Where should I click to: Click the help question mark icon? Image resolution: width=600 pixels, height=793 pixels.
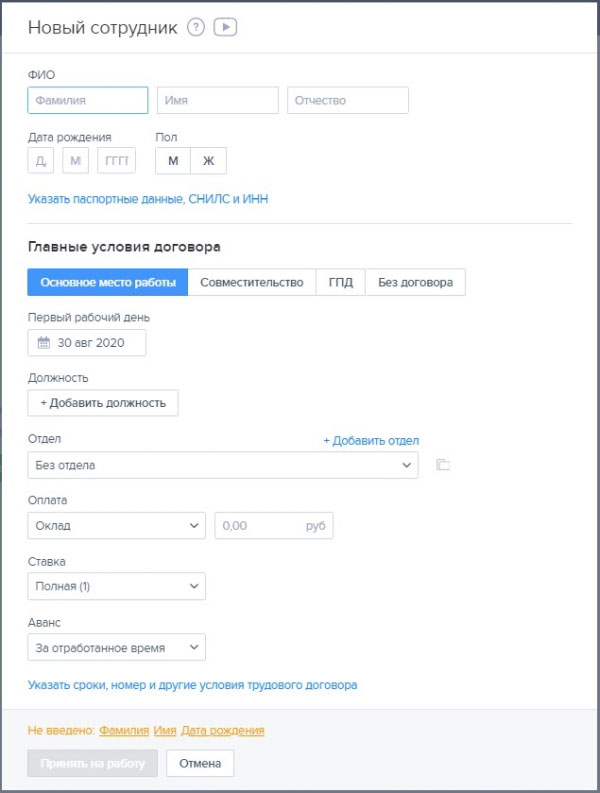196,28
